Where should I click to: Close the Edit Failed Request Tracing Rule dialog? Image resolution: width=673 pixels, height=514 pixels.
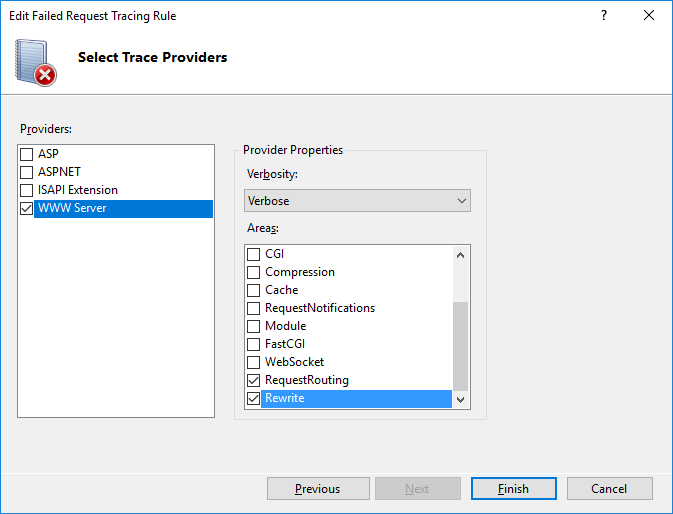coord(649,15)
